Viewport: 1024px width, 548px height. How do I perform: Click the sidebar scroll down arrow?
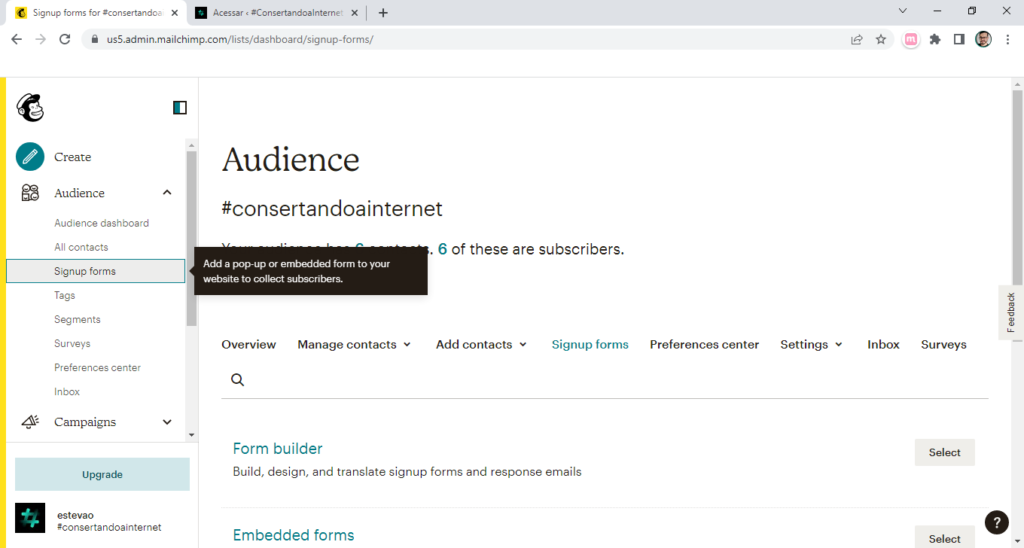(191, 435)
